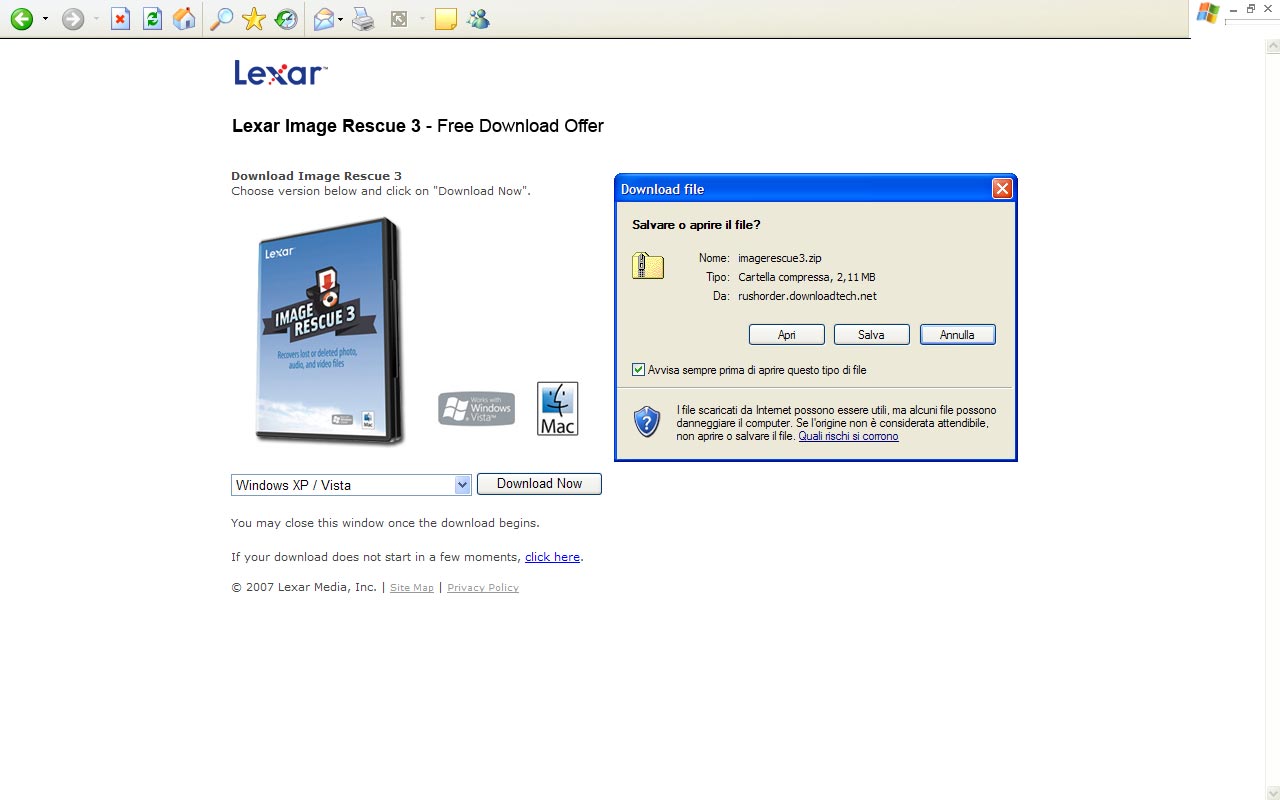Screen dimensions: 1280x800
Task: Print the page with the printer icon
Action: 363,19
